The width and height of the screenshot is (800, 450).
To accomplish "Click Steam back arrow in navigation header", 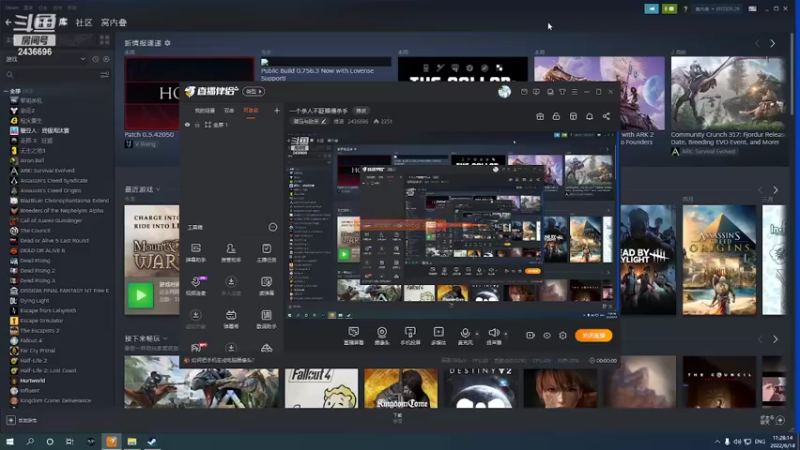I will [8, 22].
